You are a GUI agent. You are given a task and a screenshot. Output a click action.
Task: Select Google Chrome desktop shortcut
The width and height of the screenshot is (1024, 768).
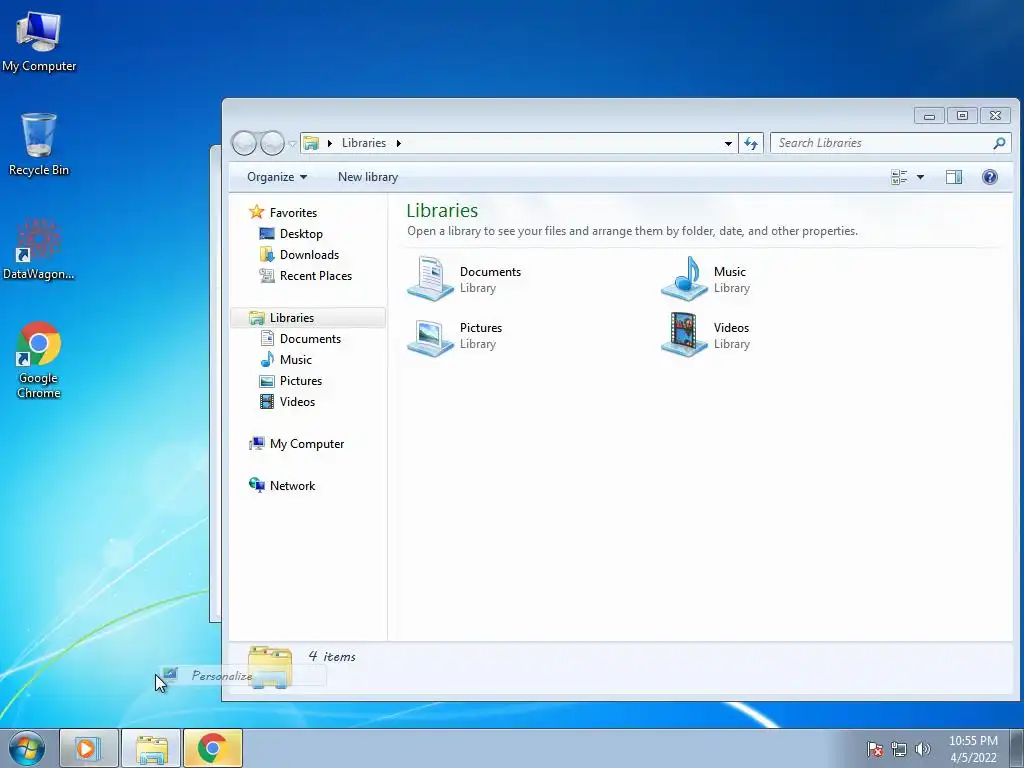[x=39, y=359]
